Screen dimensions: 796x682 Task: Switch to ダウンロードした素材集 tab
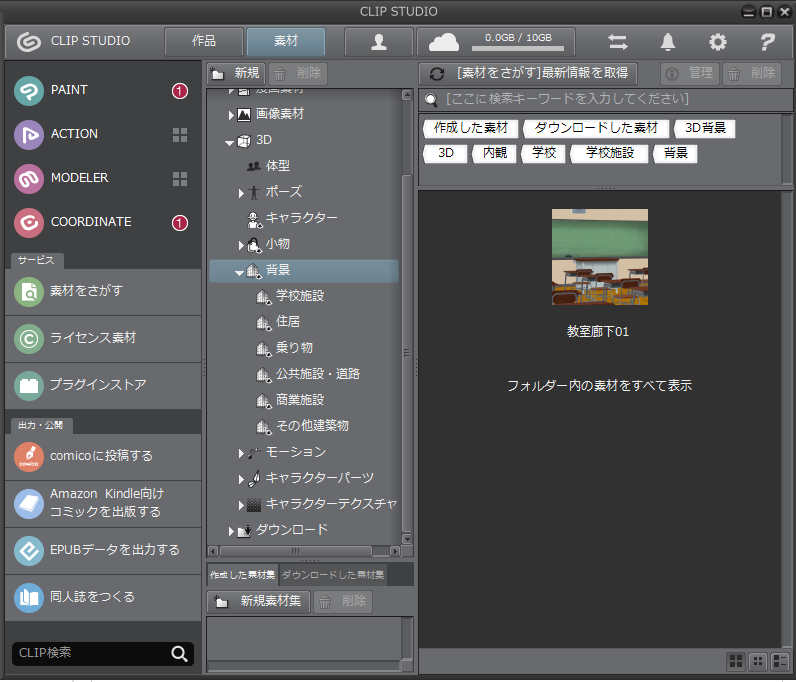click(x=331, y=575)
